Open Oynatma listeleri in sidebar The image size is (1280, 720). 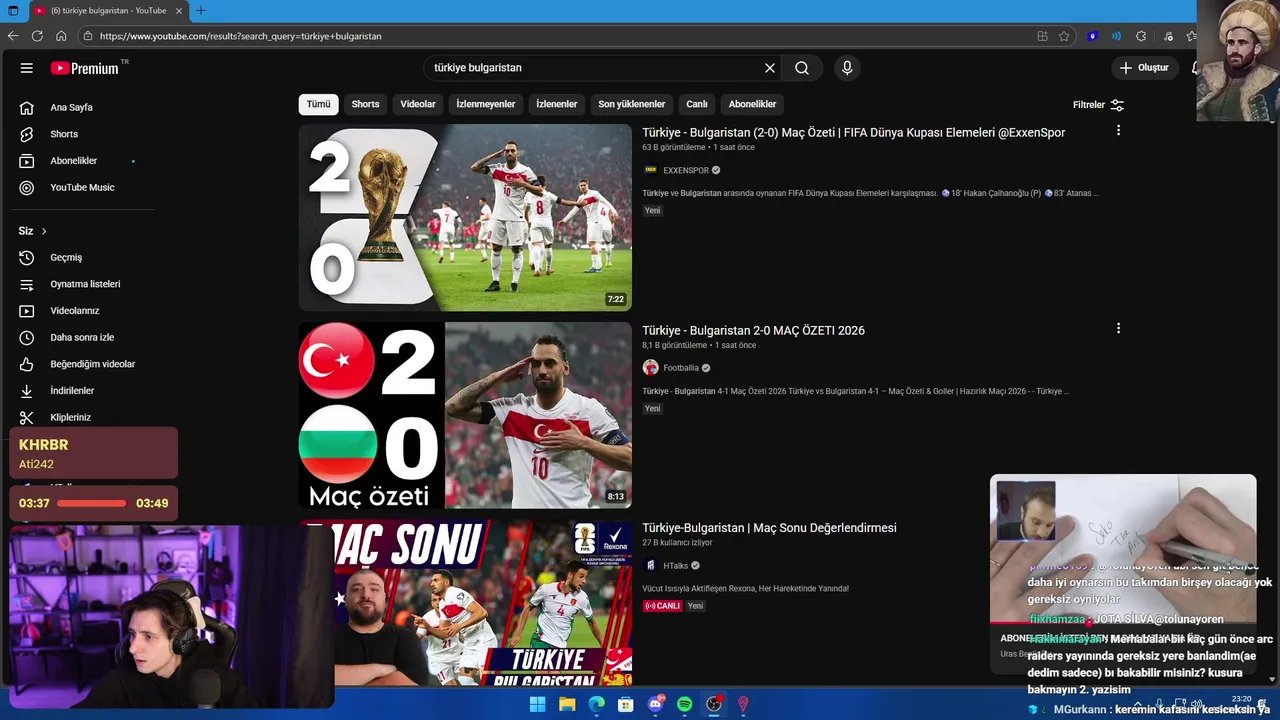85,284
